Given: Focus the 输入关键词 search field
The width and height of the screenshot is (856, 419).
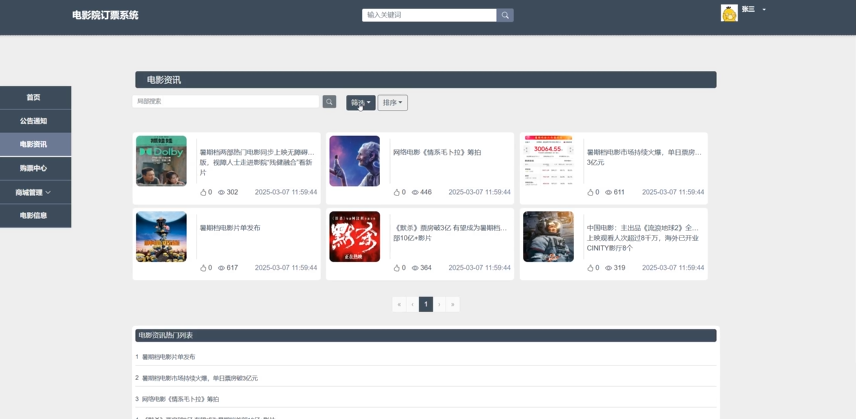Looking at the screenshot, I should 429,15.
